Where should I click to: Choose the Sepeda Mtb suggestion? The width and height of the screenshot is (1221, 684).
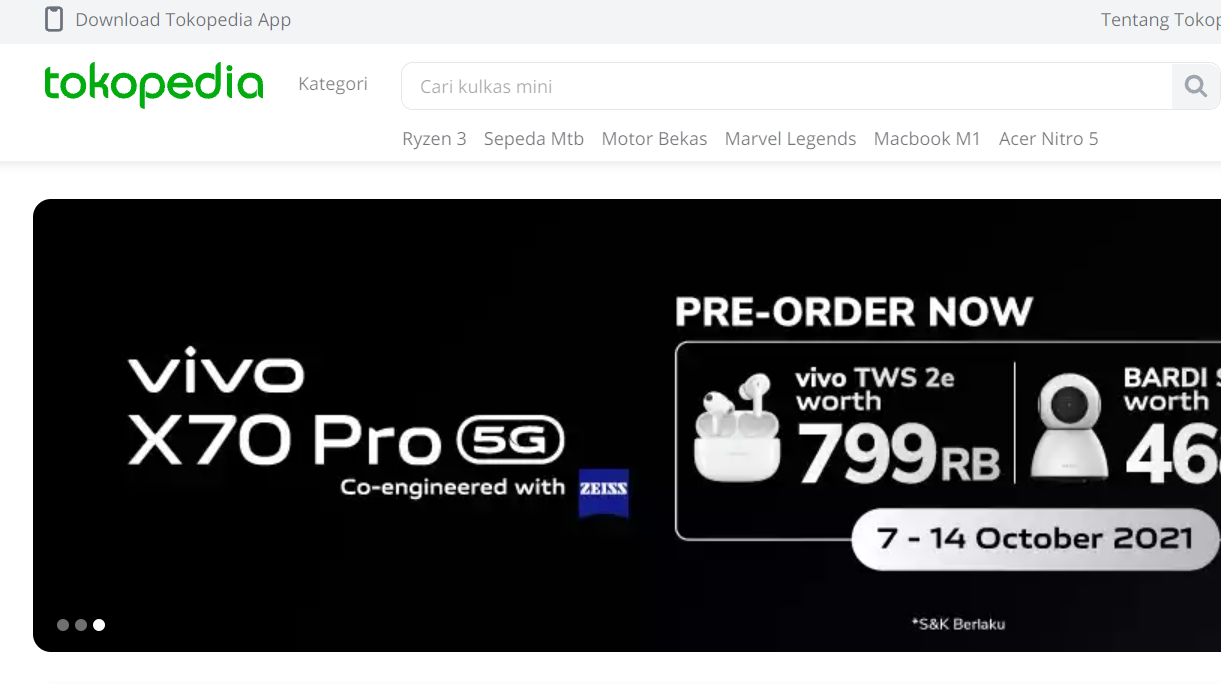point(534,139)
